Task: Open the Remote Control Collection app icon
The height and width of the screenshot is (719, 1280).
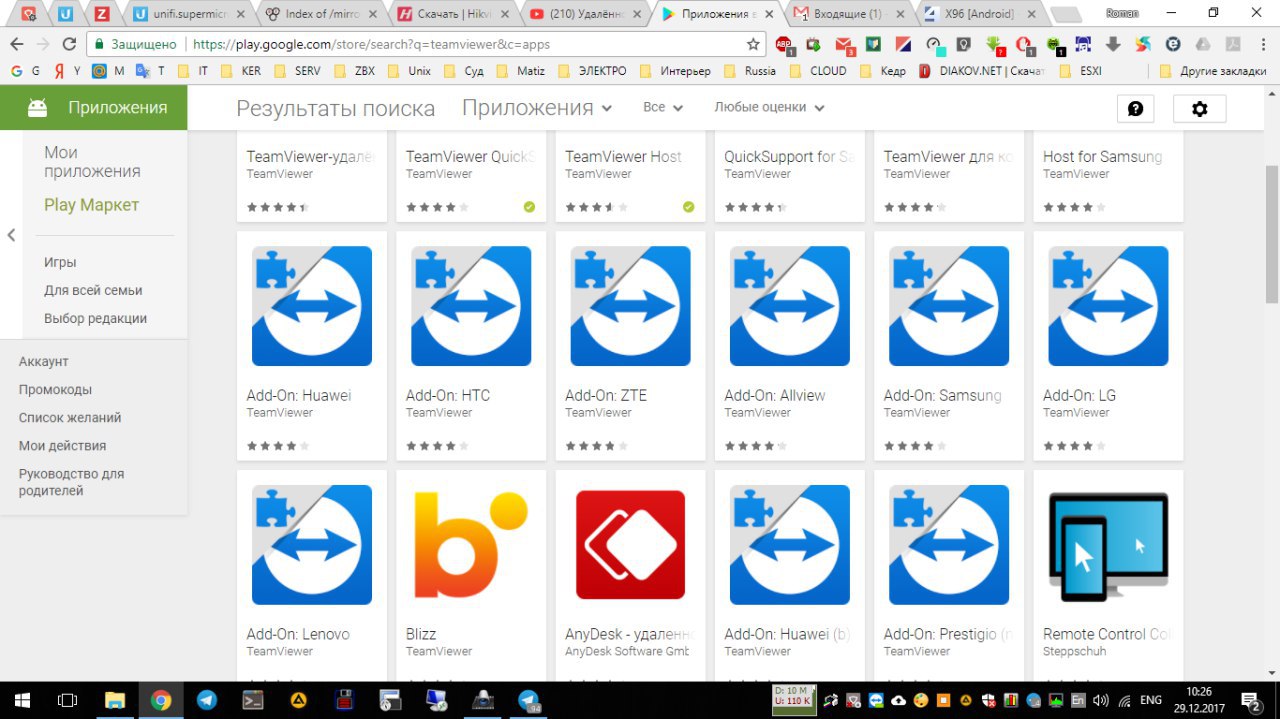Action: (x=1108, y=545)
